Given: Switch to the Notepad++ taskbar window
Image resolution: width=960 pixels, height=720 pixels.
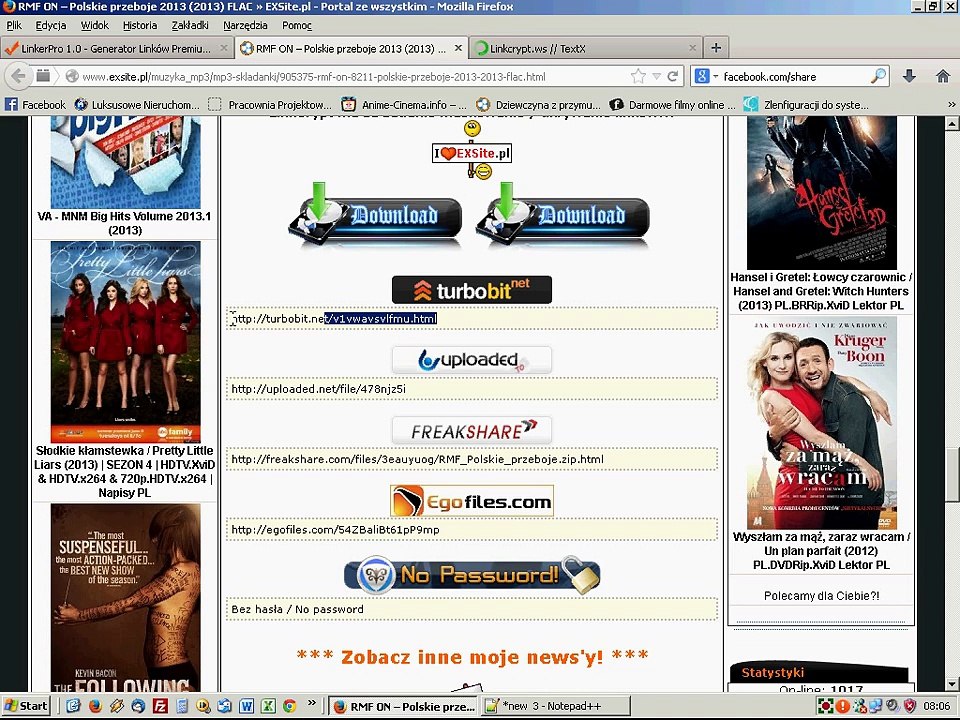Looking at the screenshot, I should coord(556,706).
